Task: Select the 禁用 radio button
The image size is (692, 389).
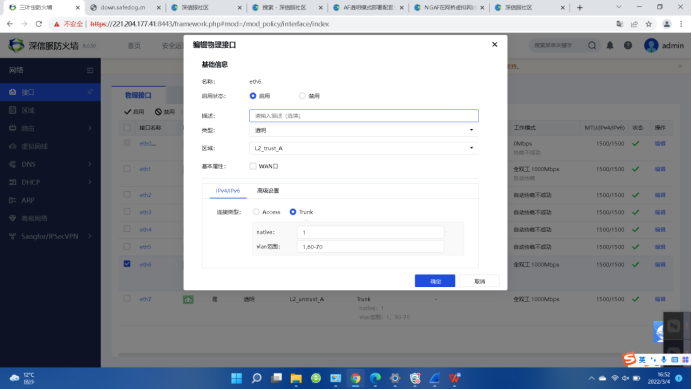Action: [302, 96]
